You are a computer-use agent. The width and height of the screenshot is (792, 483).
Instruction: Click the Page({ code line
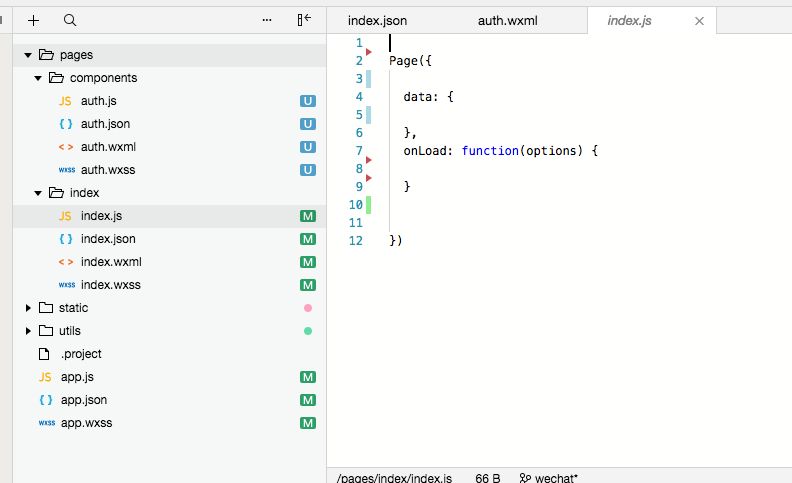pyautogui.click(x=410, y=61)
